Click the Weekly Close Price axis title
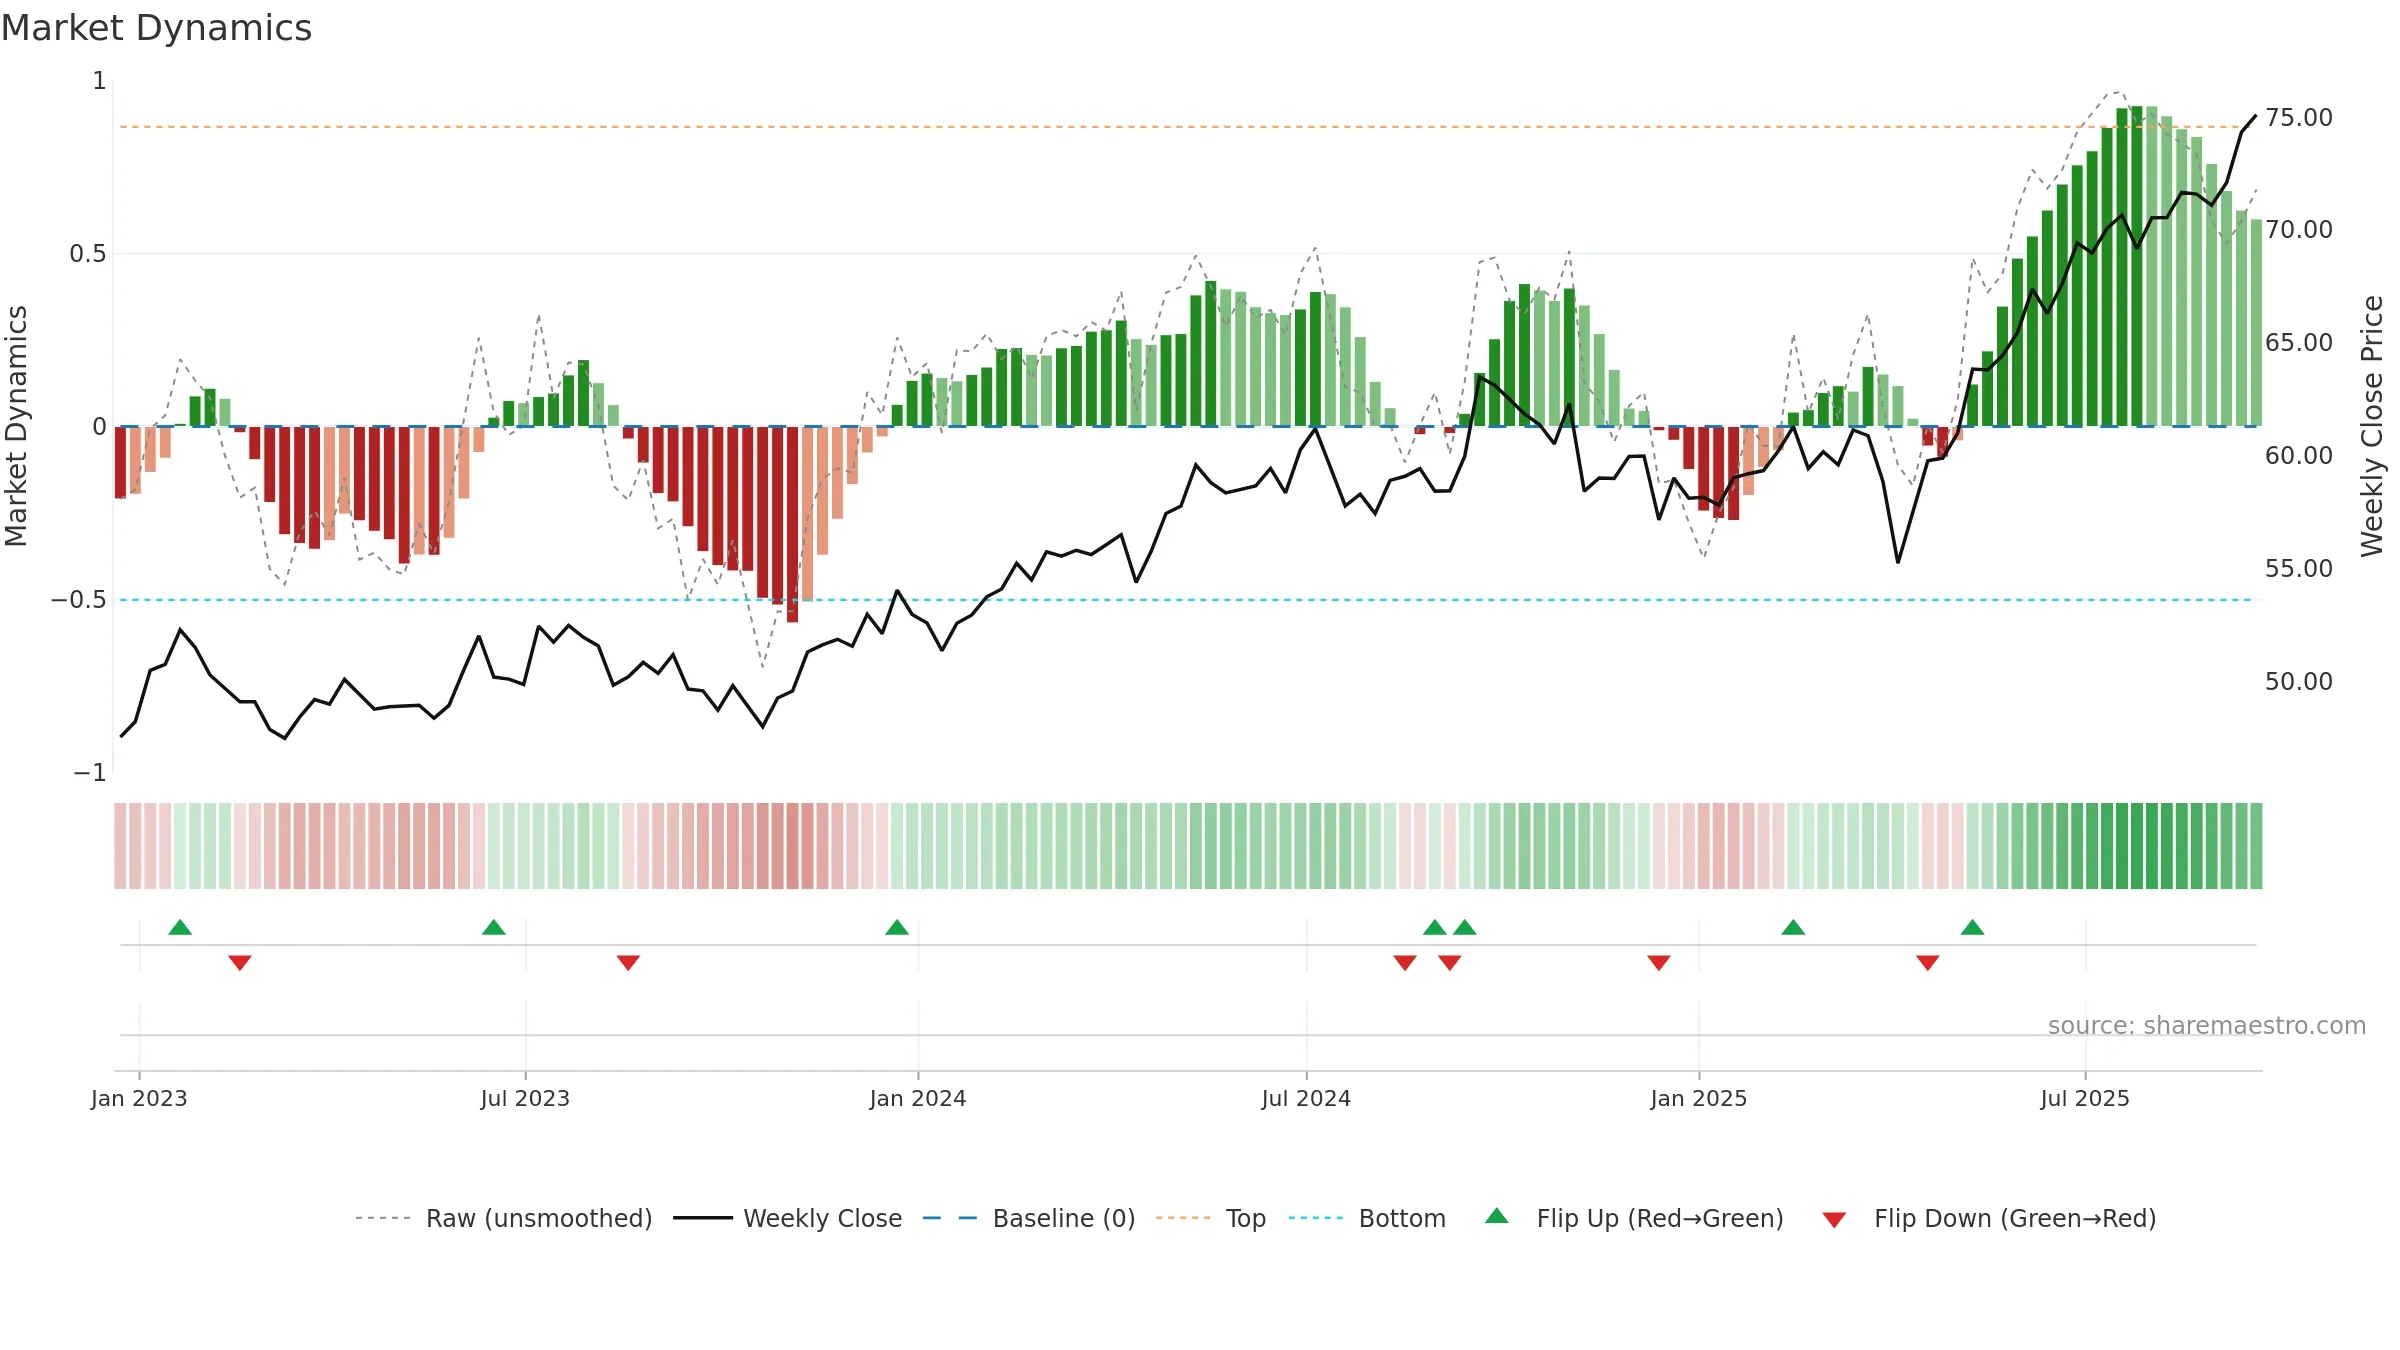2400x1350 pixels. (2372, 426)
